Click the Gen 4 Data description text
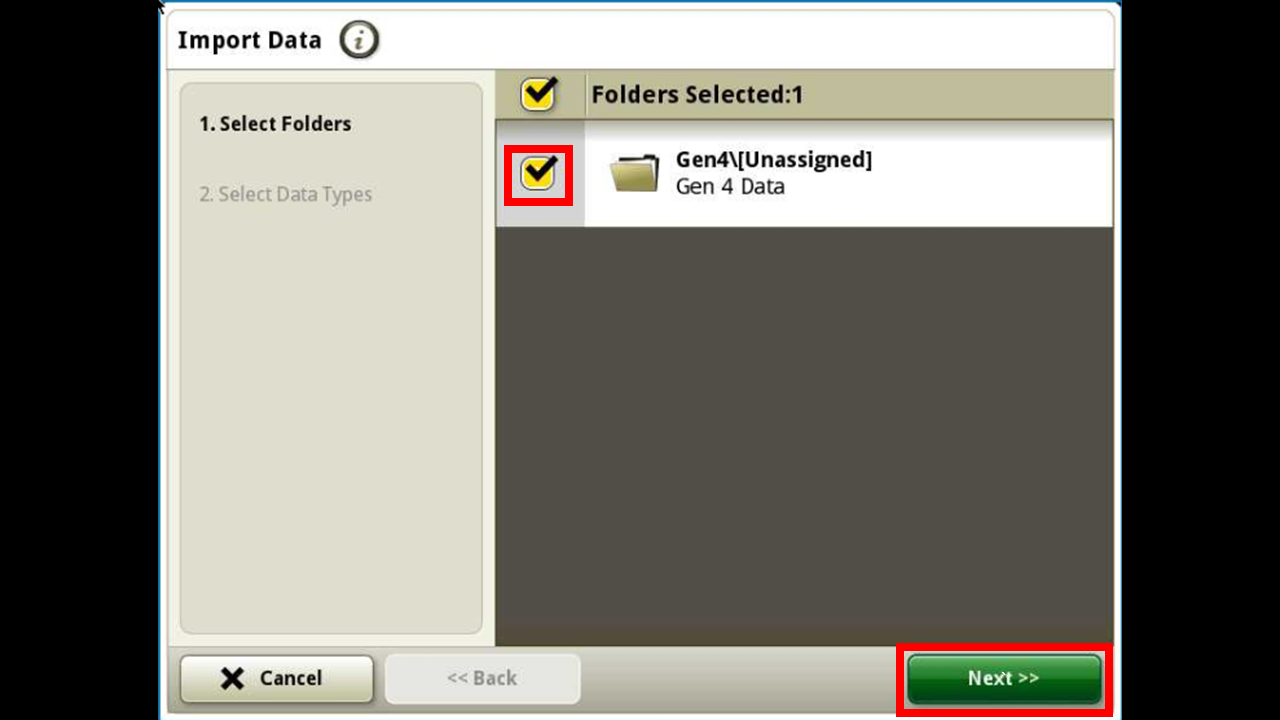Screen dimensions: 1280x720 point(730,187)
